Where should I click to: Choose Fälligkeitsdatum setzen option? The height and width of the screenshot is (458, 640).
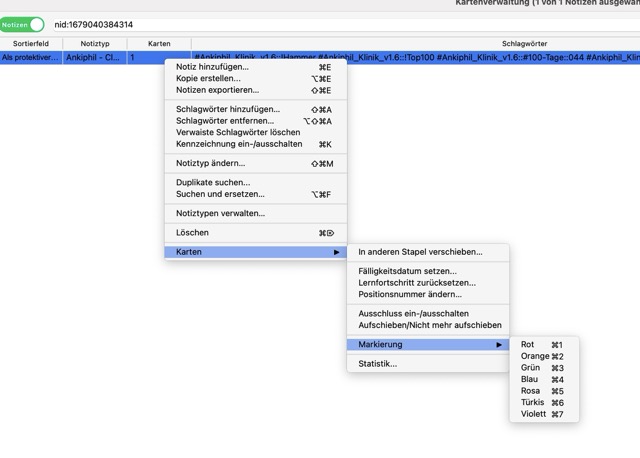point(407,271)
